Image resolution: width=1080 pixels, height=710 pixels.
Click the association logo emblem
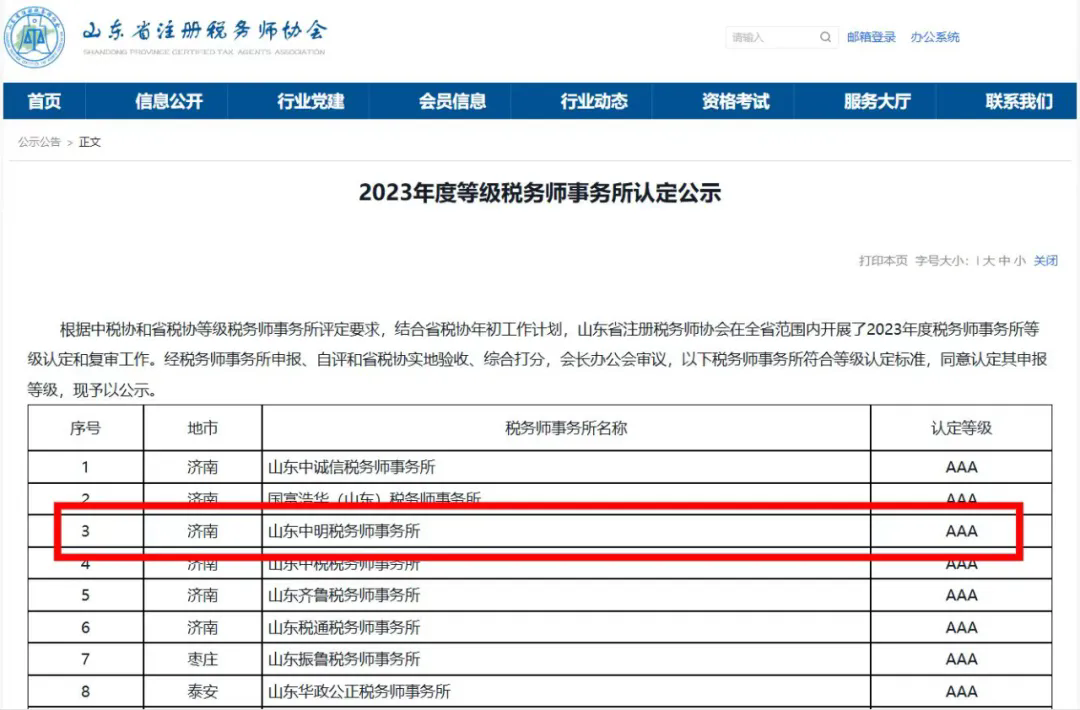coord(34,37)
